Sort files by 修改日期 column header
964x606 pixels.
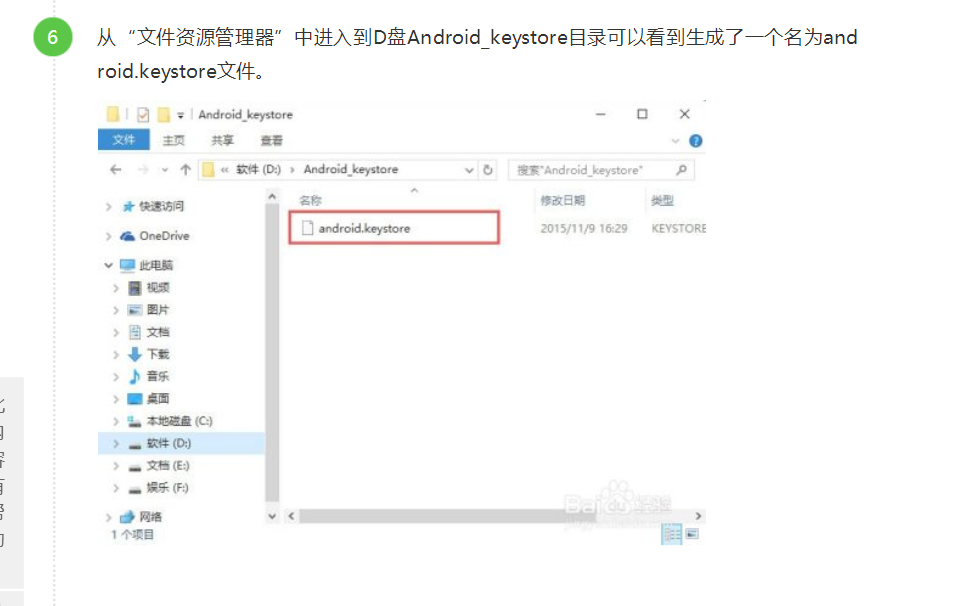coord(560,200)
